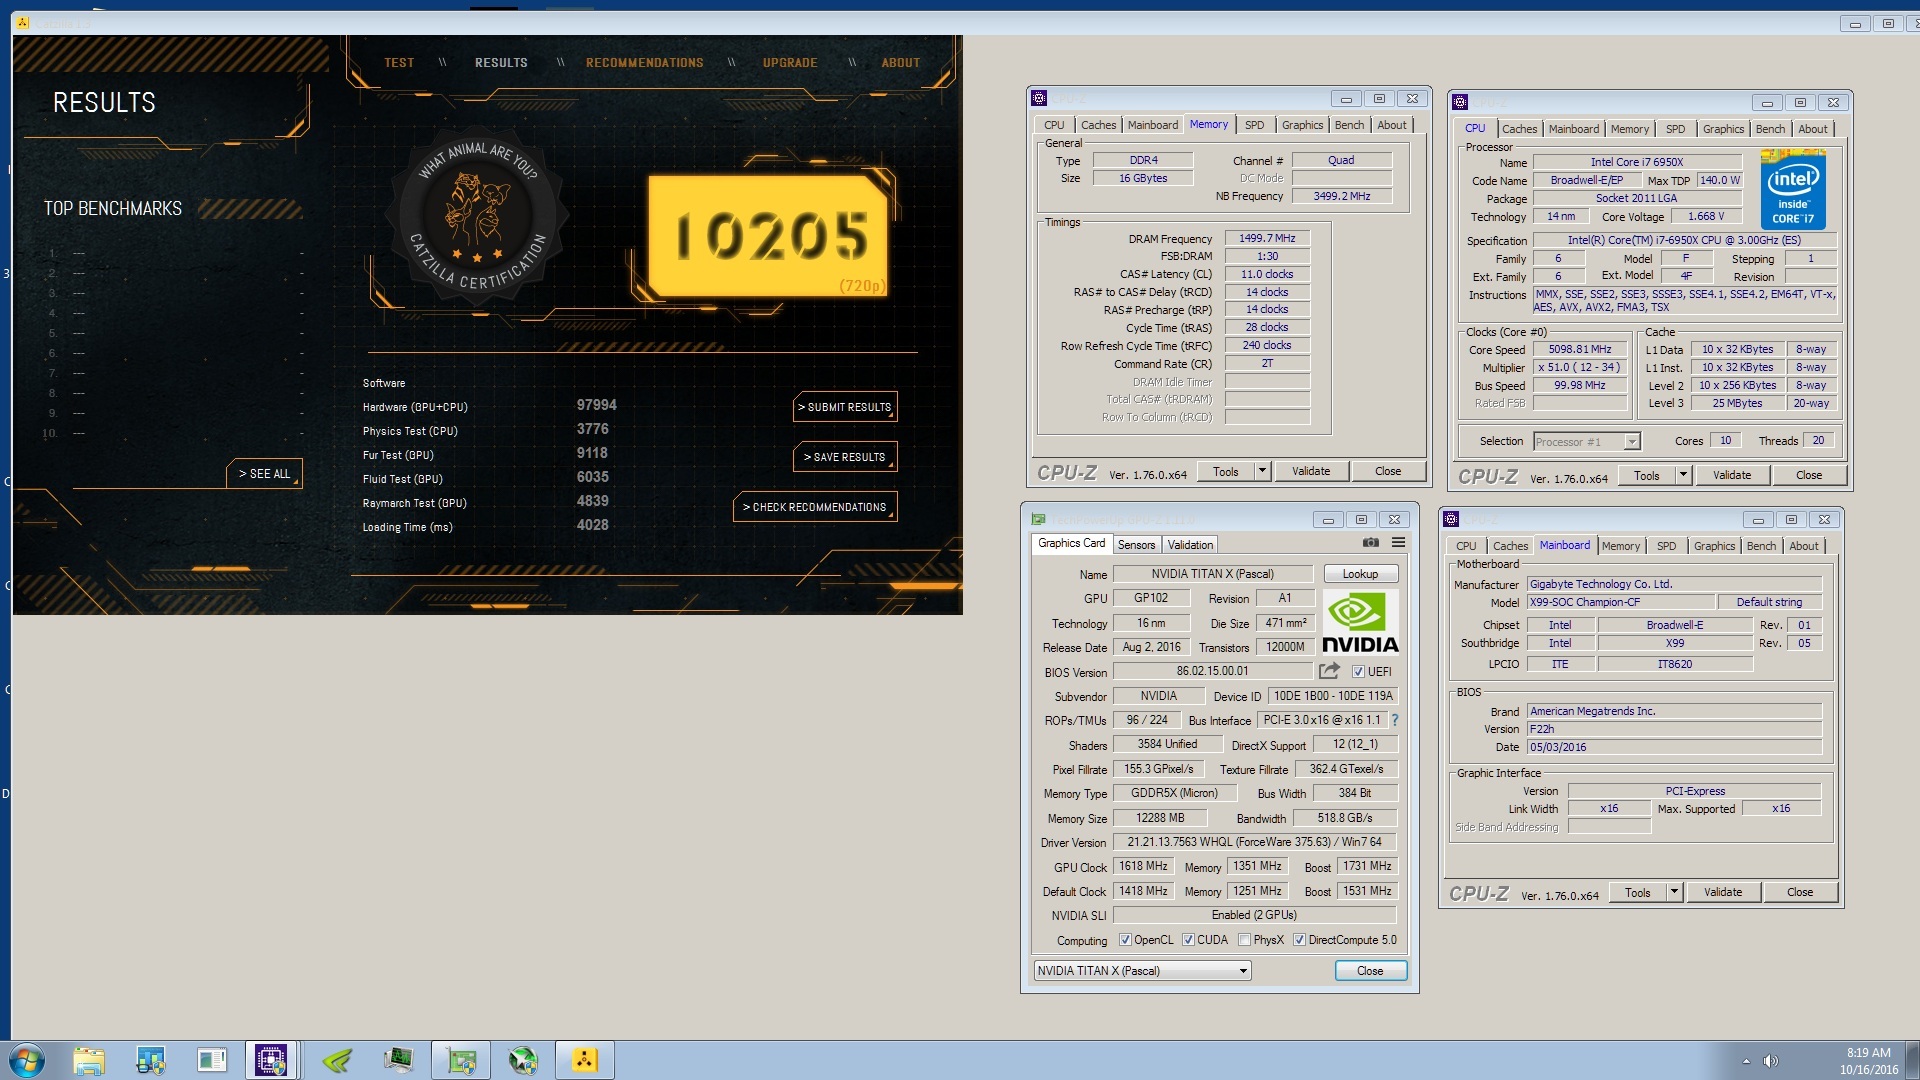Click the 10205 score display

click(768, 237)
